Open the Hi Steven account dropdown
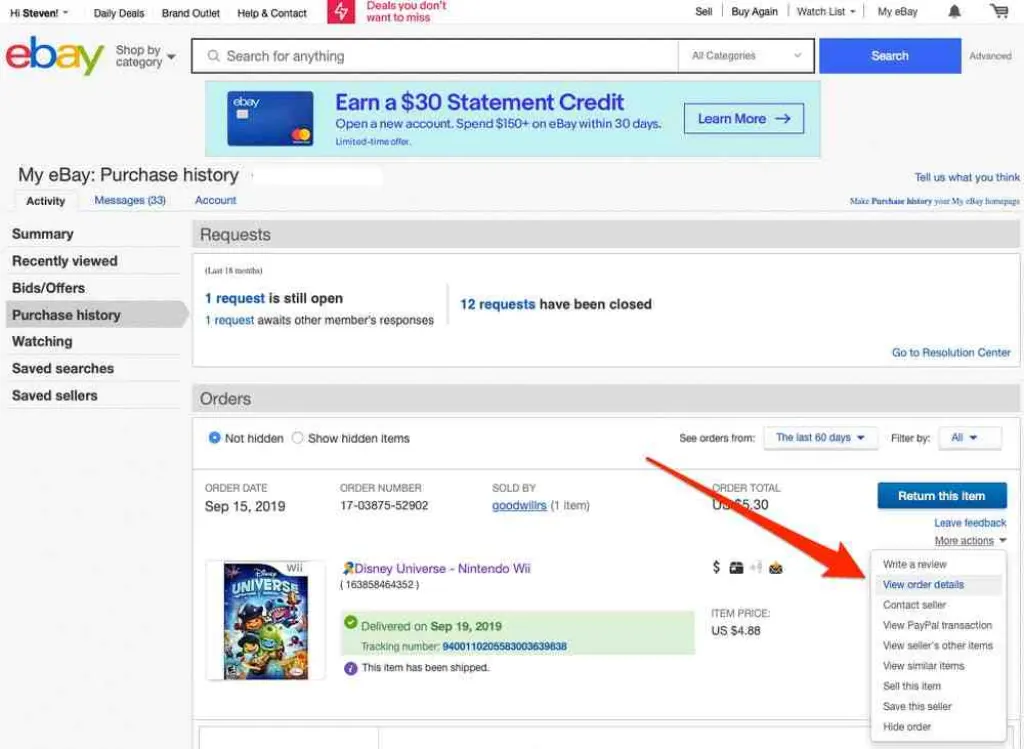This screenshot has height=749, width=1024. (x=39, y=12)
